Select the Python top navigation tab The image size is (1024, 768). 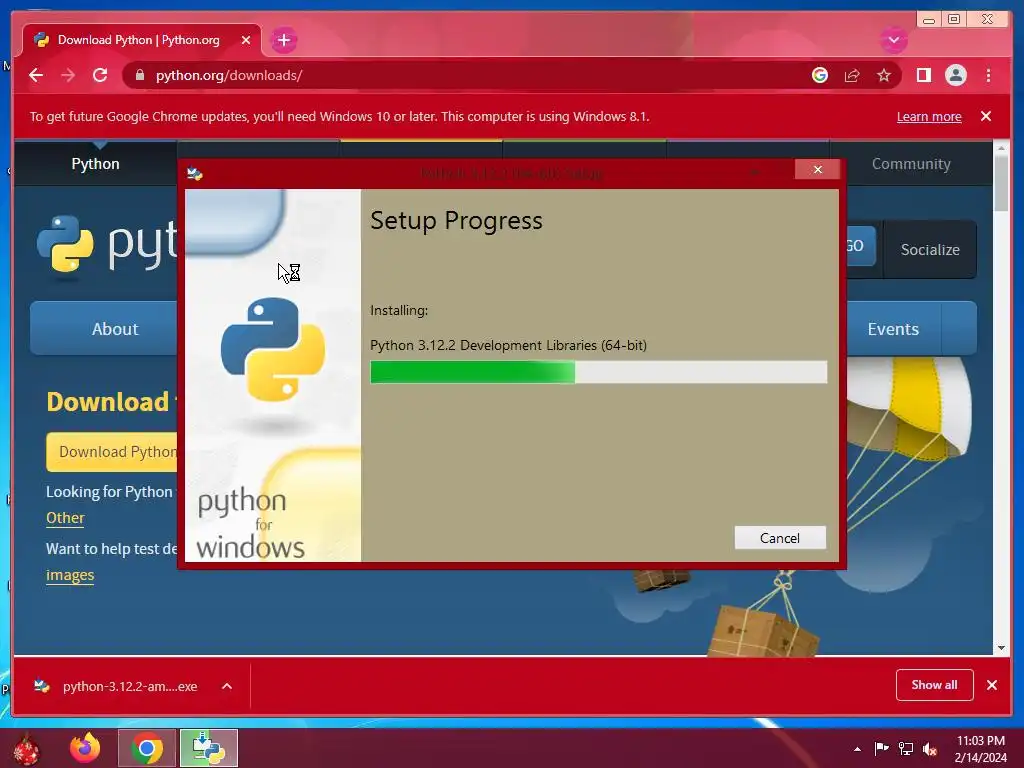(95, 164)
